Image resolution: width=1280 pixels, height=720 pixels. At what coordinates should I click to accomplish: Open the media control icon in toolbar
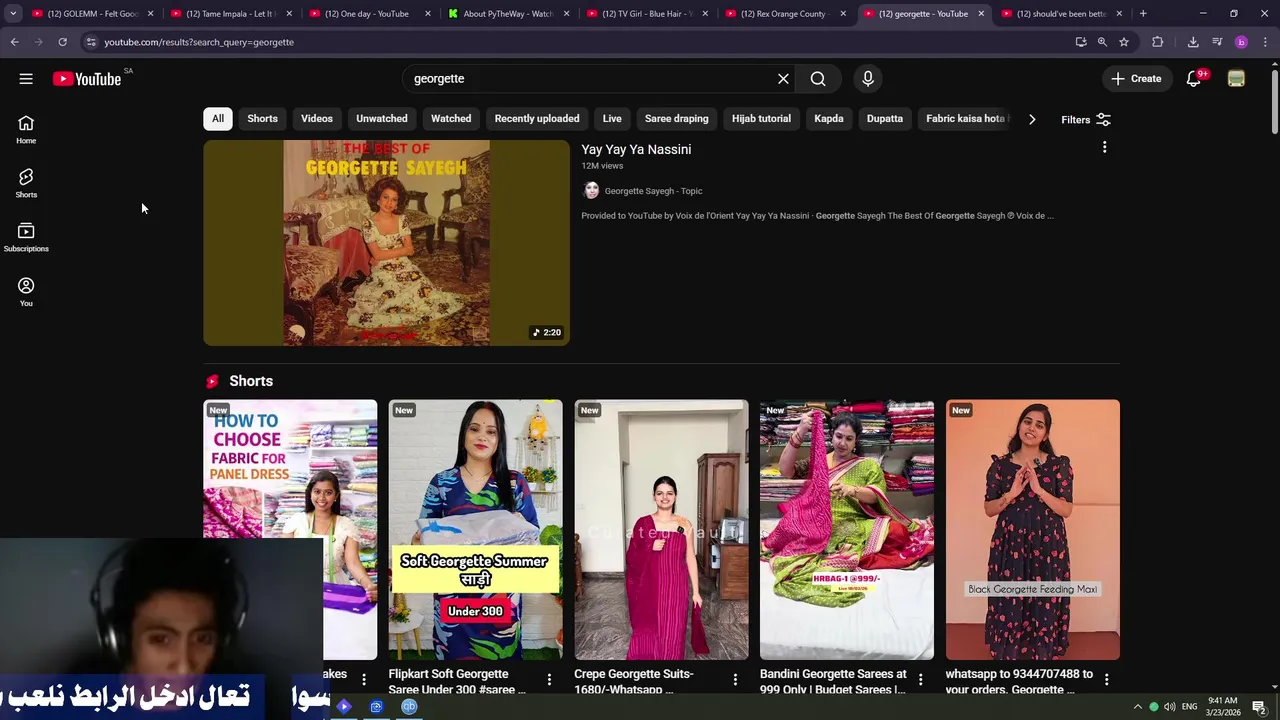(x=1217, y=42)
